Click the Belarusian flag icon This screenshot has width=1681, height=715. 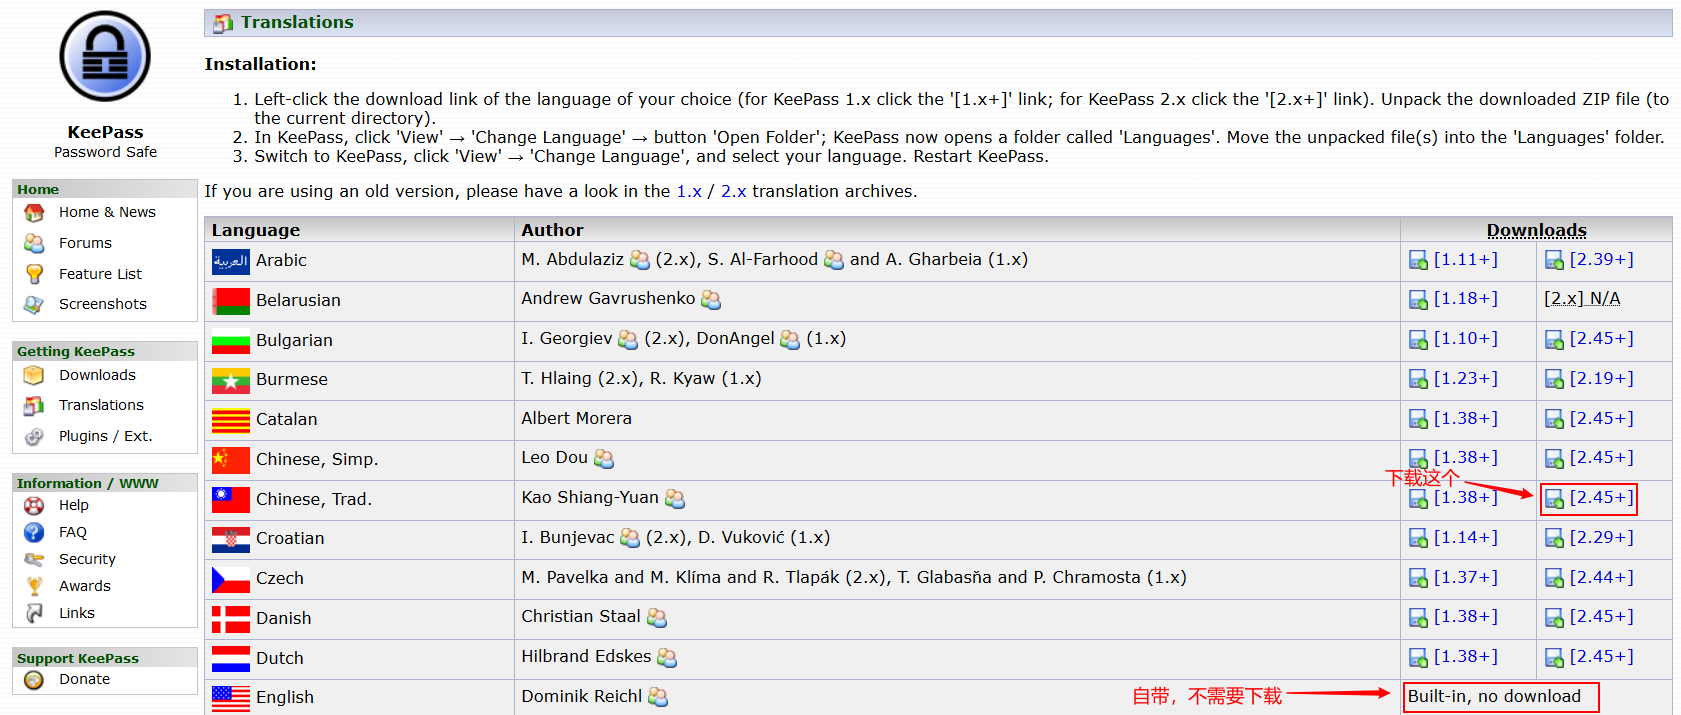231,301
